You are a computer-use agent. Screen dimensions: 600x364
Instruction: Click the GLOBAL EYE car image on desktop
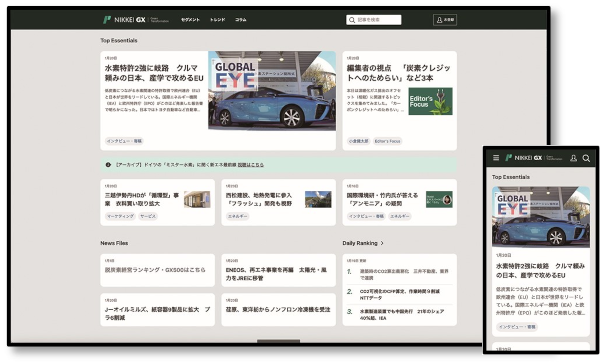[272, 91]
